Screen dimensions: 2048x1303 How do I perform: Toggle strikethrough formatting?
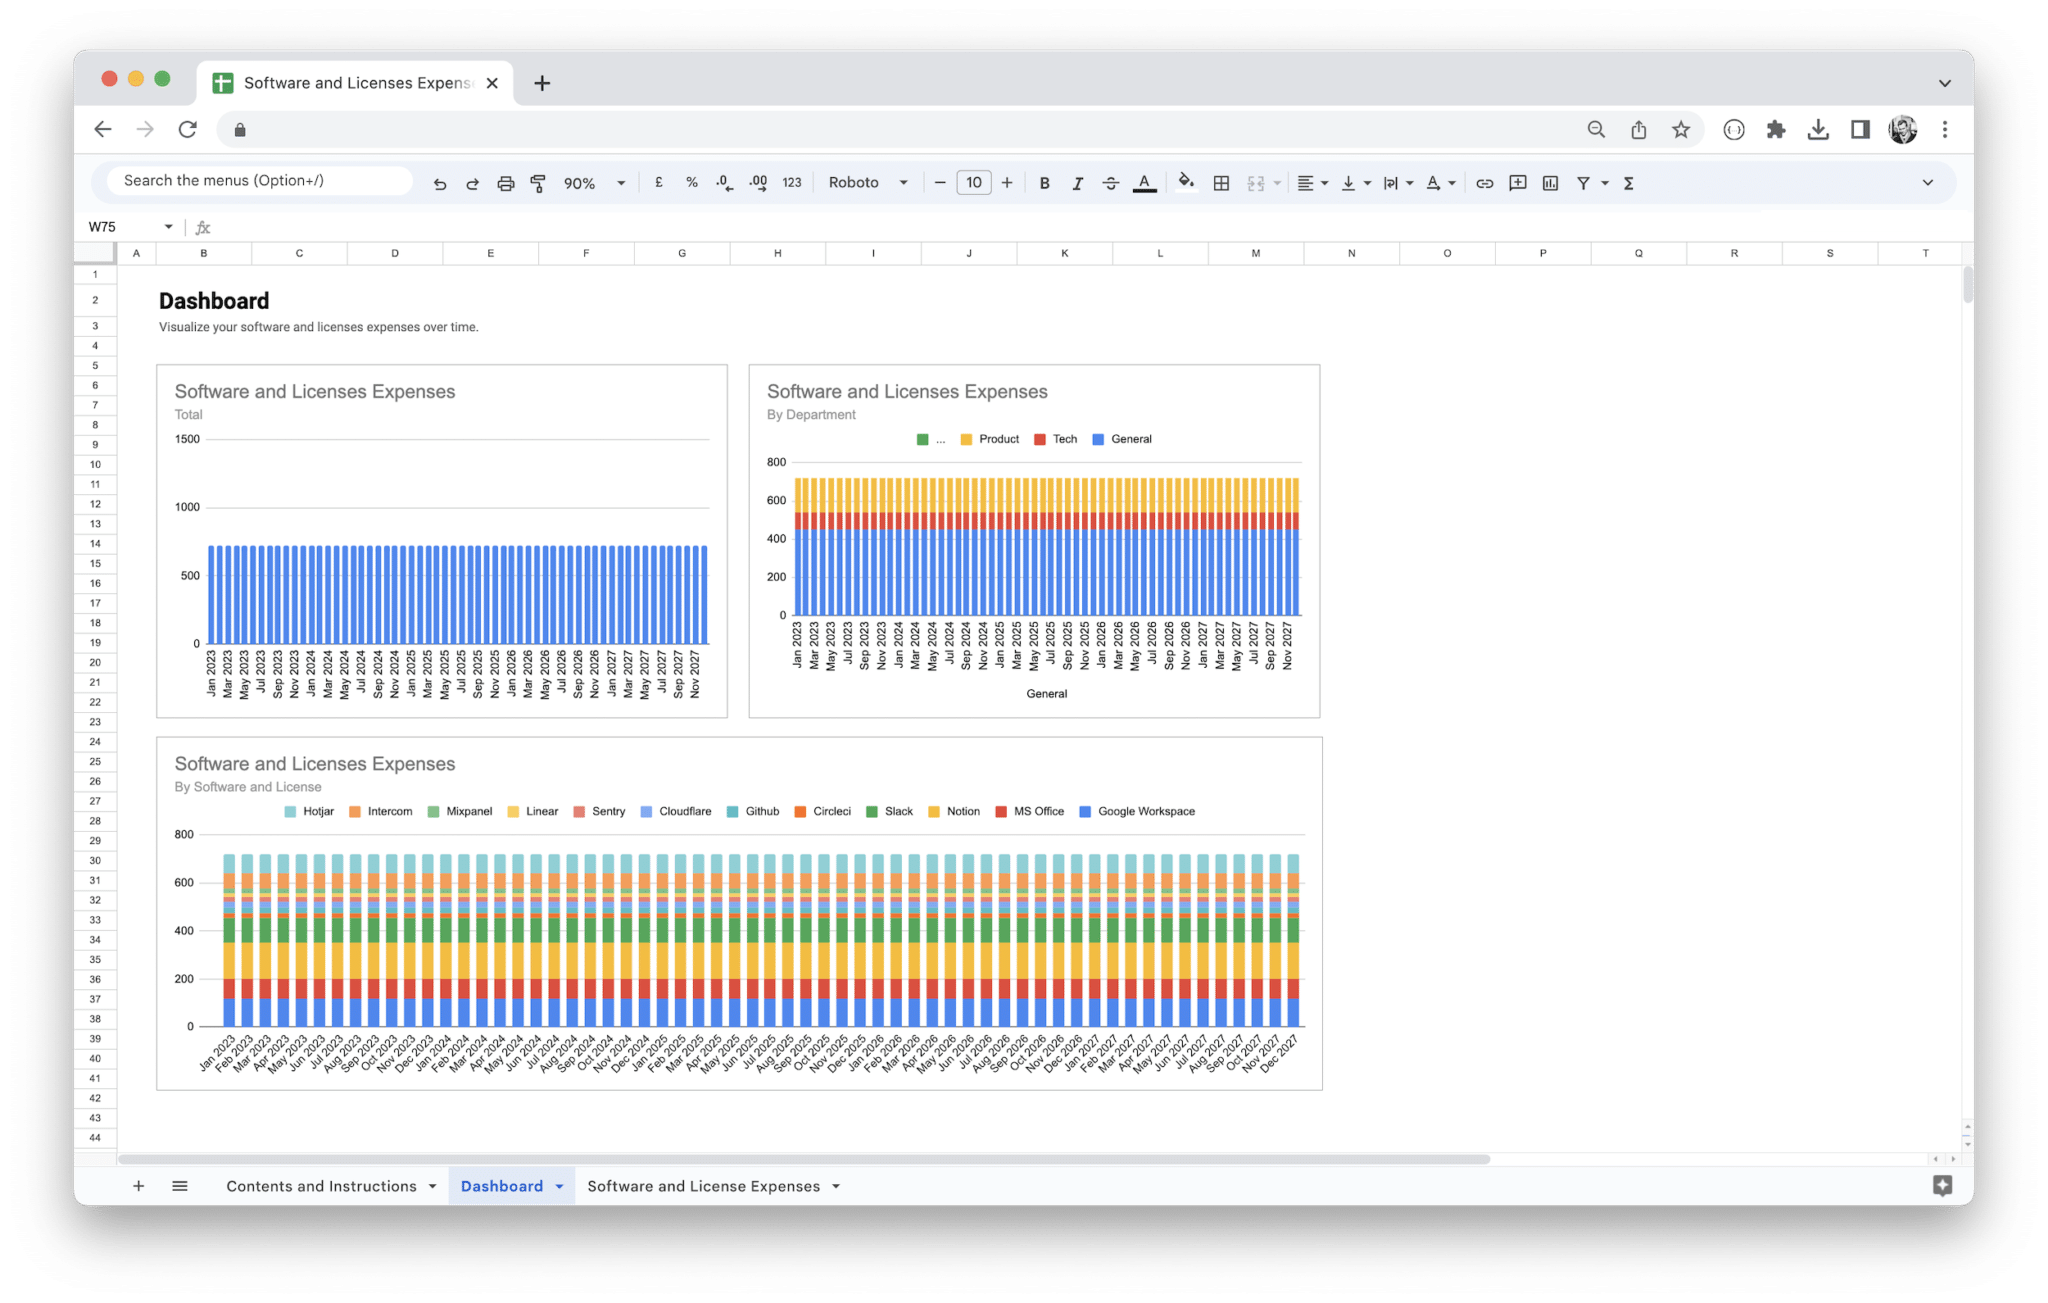[x=1110, y=182]
